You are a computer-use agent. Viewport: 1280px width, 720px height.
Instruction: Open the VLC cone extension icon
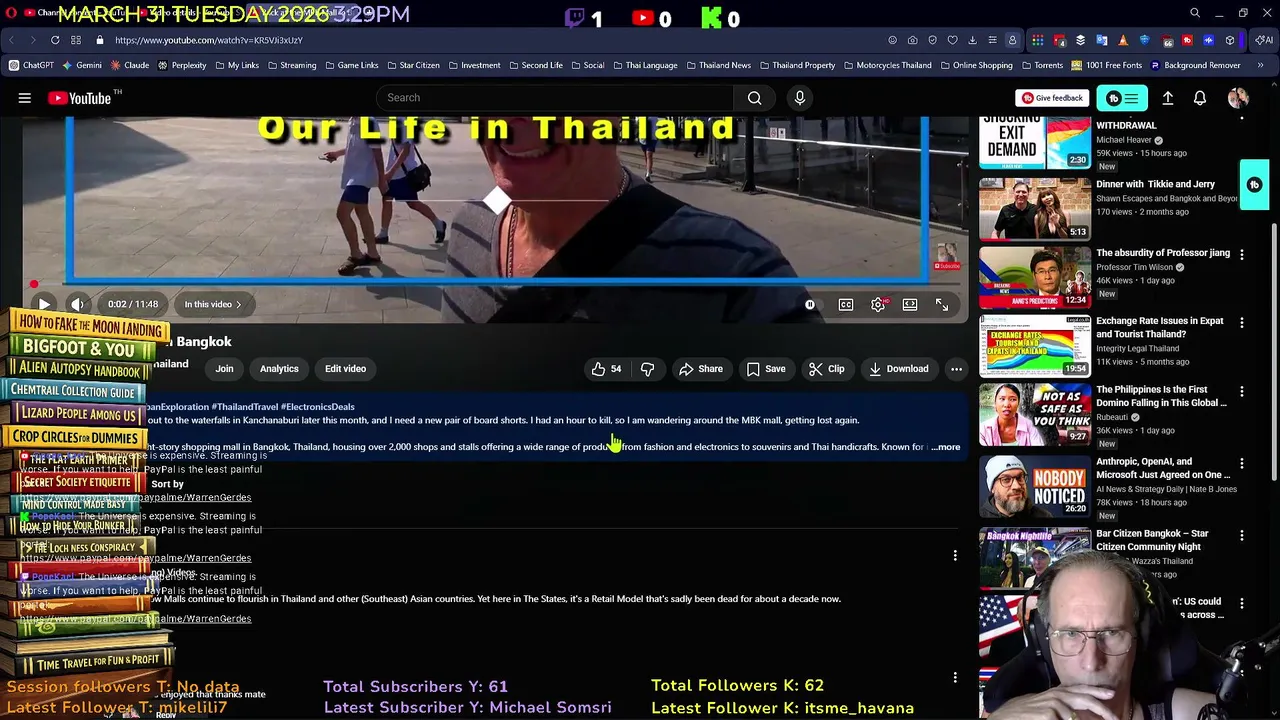[x=1123, y=40]
